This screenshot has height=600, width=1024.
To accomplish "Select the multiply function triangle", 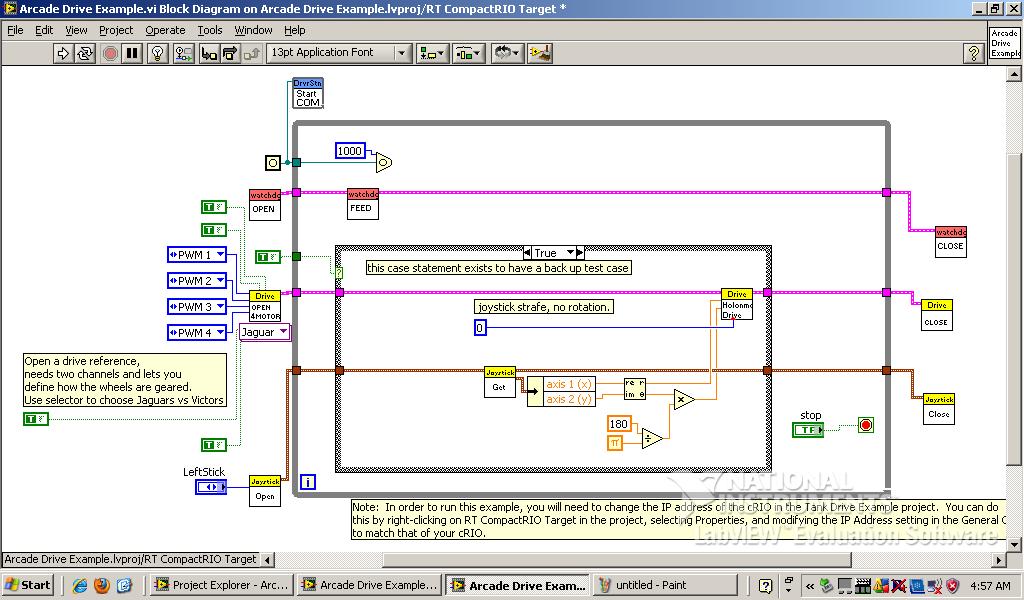I will coord(684,399).
